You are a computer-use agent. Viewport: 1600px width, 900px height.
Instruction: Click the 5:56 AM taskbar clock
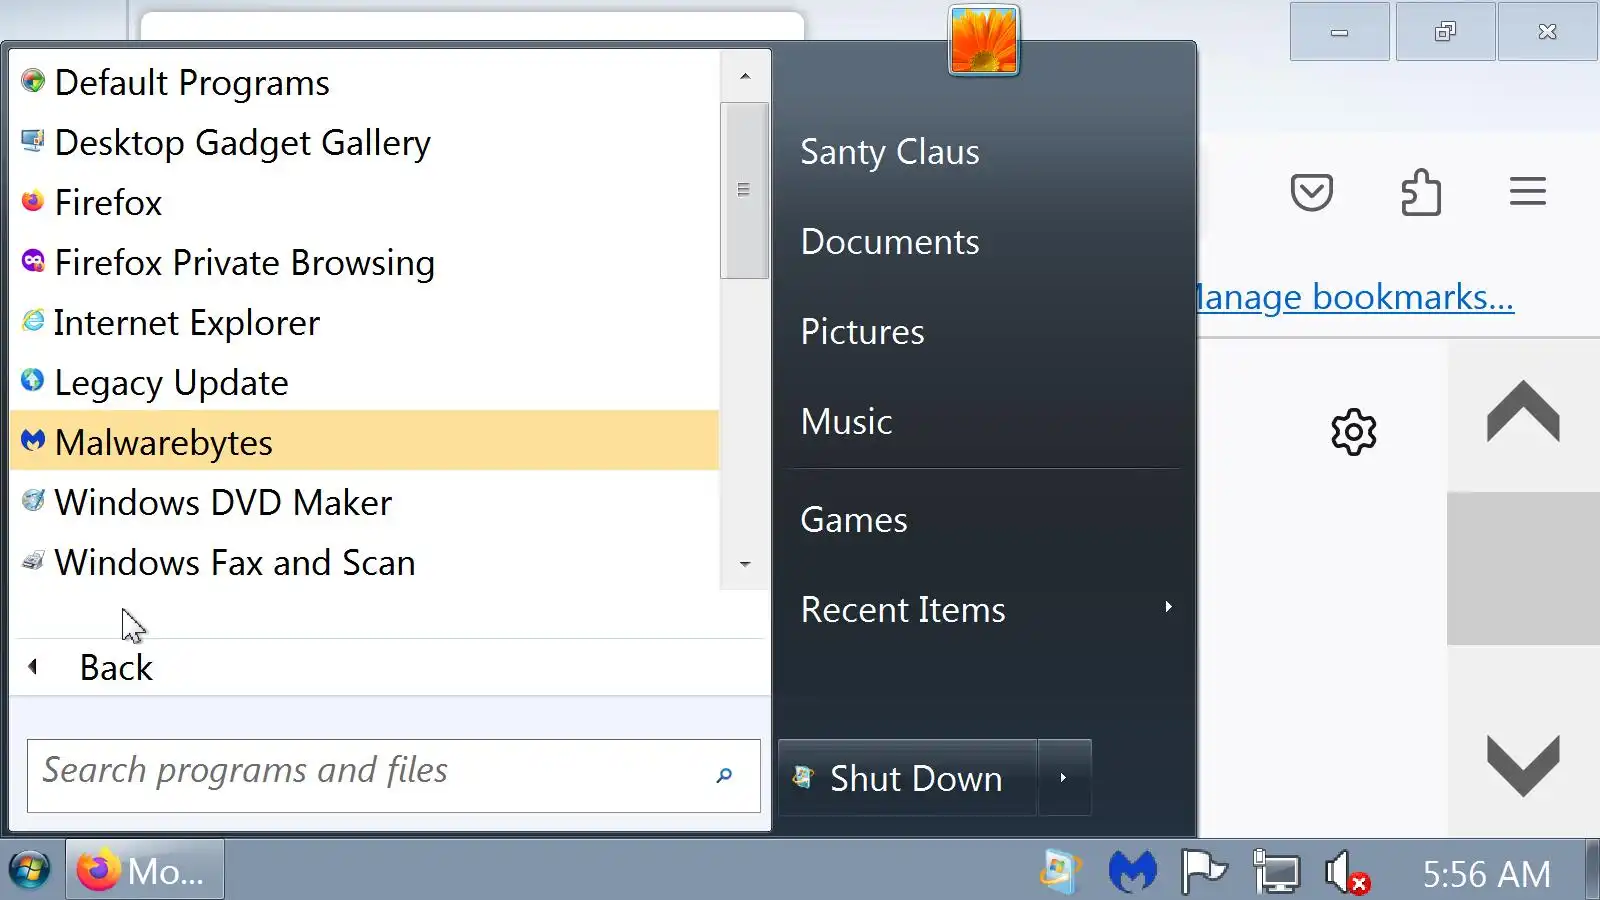click(1486, 874)
